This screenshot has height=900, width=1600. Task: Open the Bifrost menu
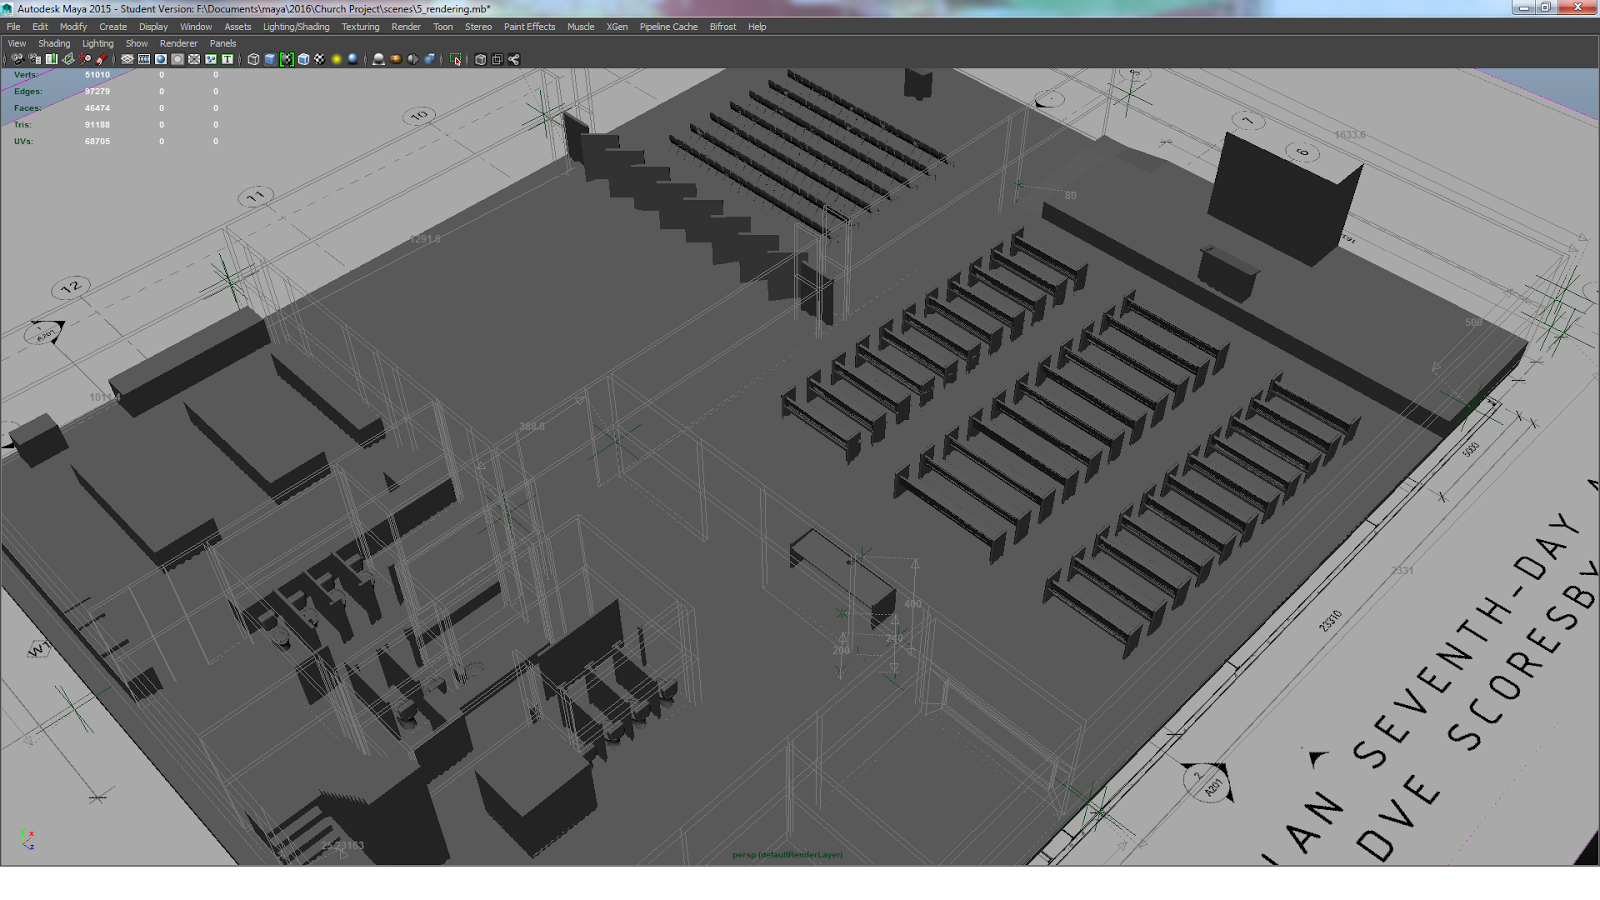tap(723, 27)
